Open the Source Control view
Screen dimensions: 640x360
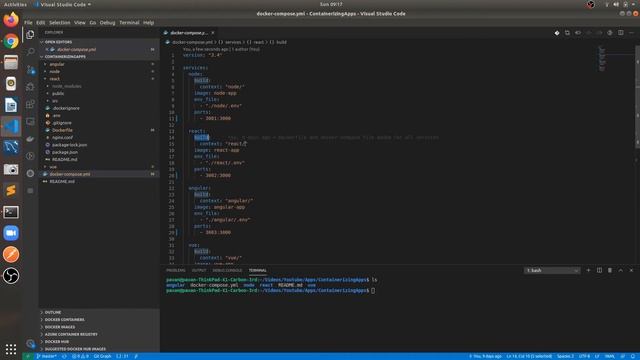30,69
